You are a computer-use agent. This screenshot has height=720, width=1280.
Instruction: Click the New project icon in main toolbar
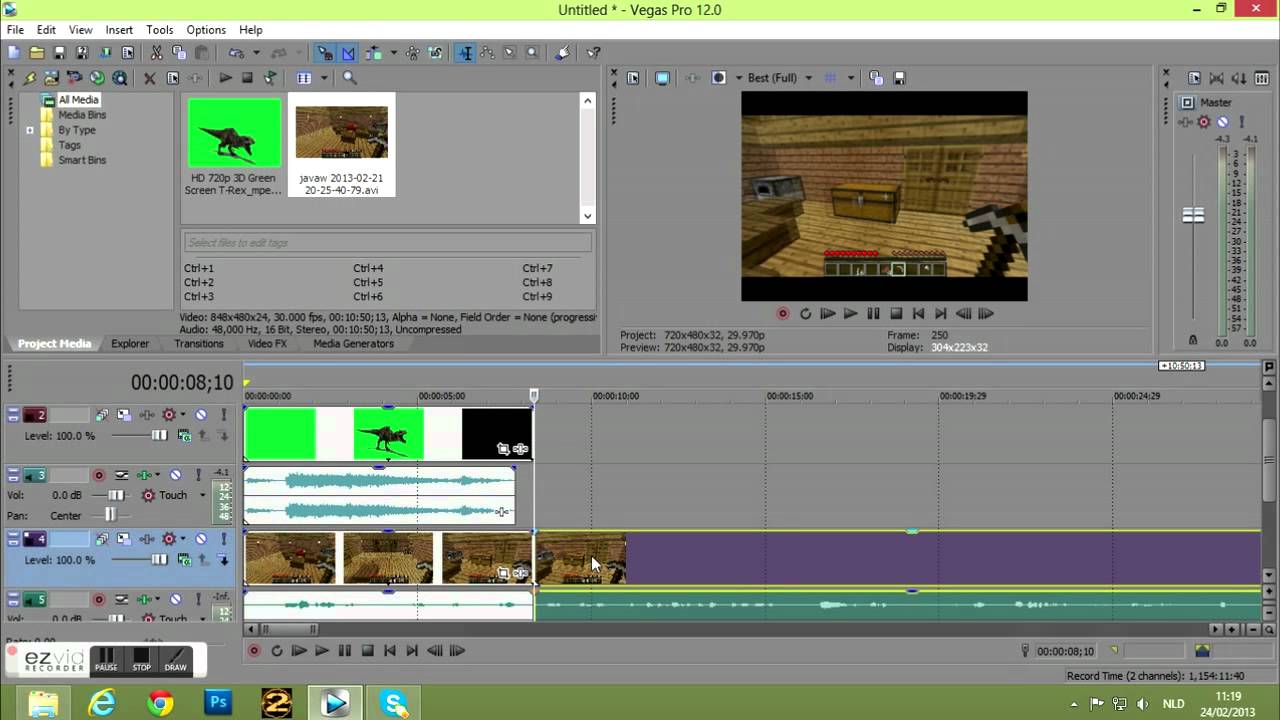point(14,53)
